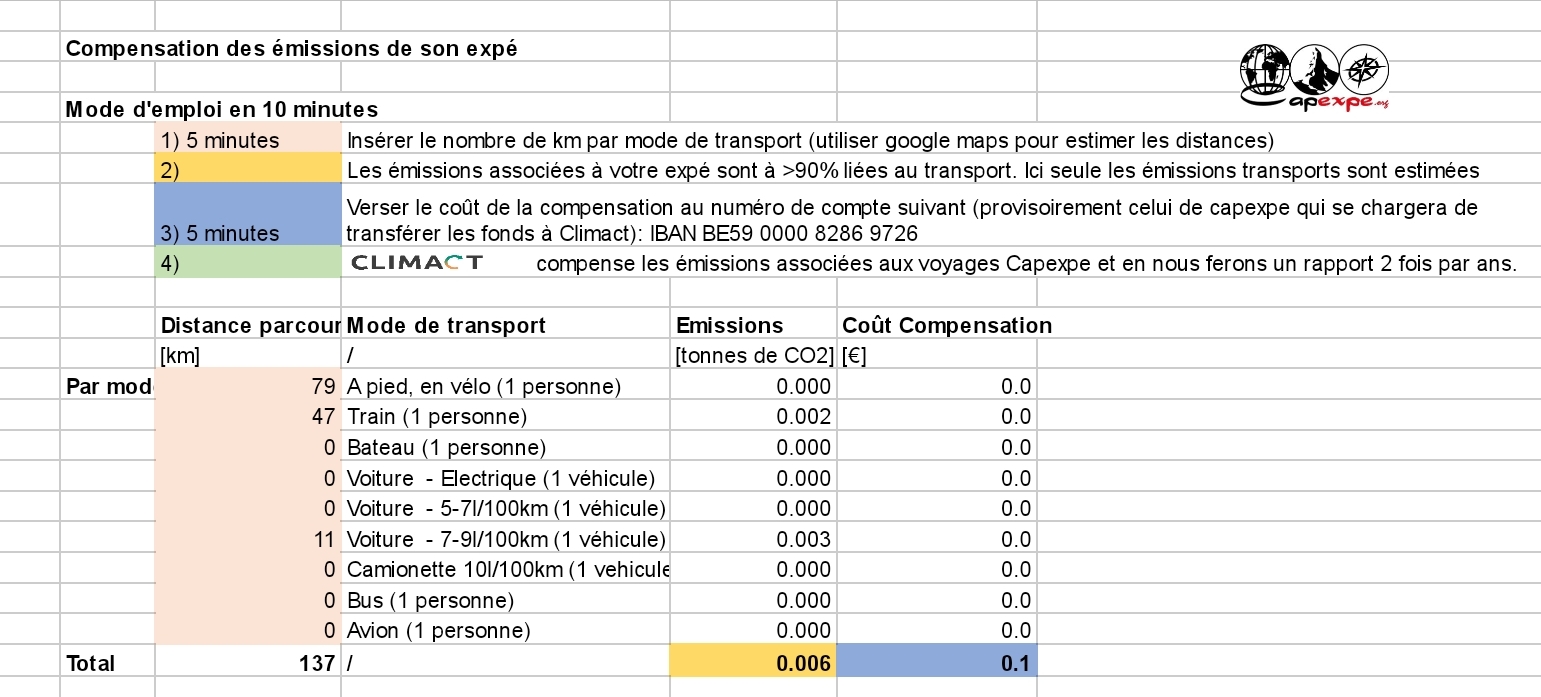The height and width of the screenshot is (697, 1541).
Task: Click the title "Compensation des émissions de son expé"
Action: [x=292, y=48]
